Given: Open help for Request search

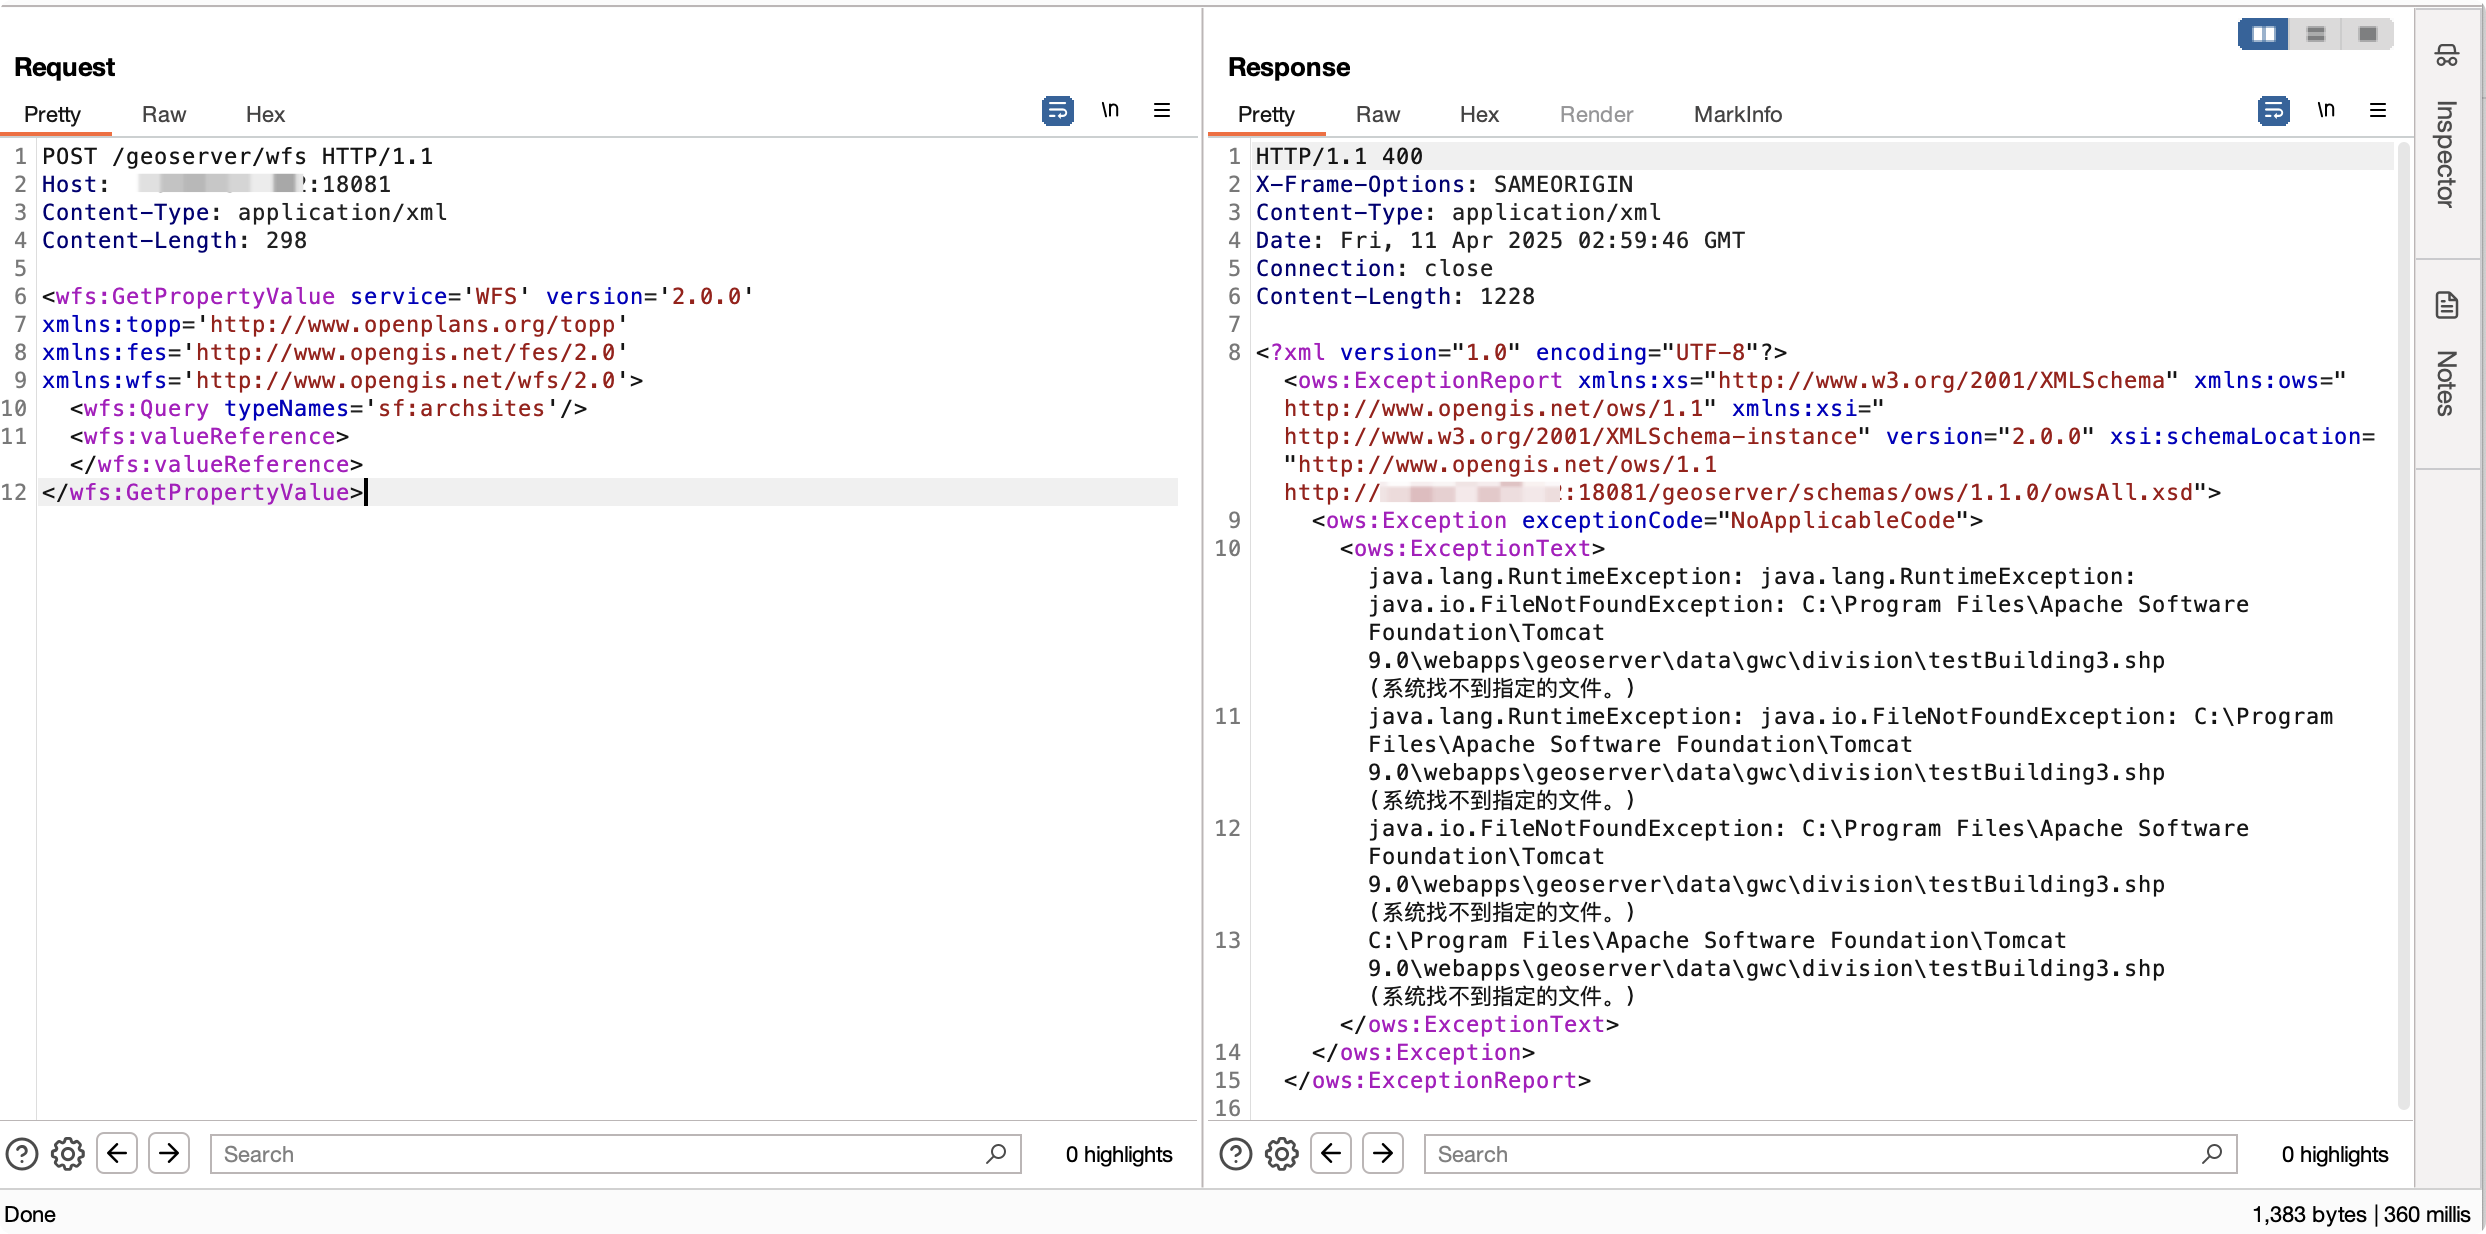Looking at the screenshot, I should point(22,1154).
